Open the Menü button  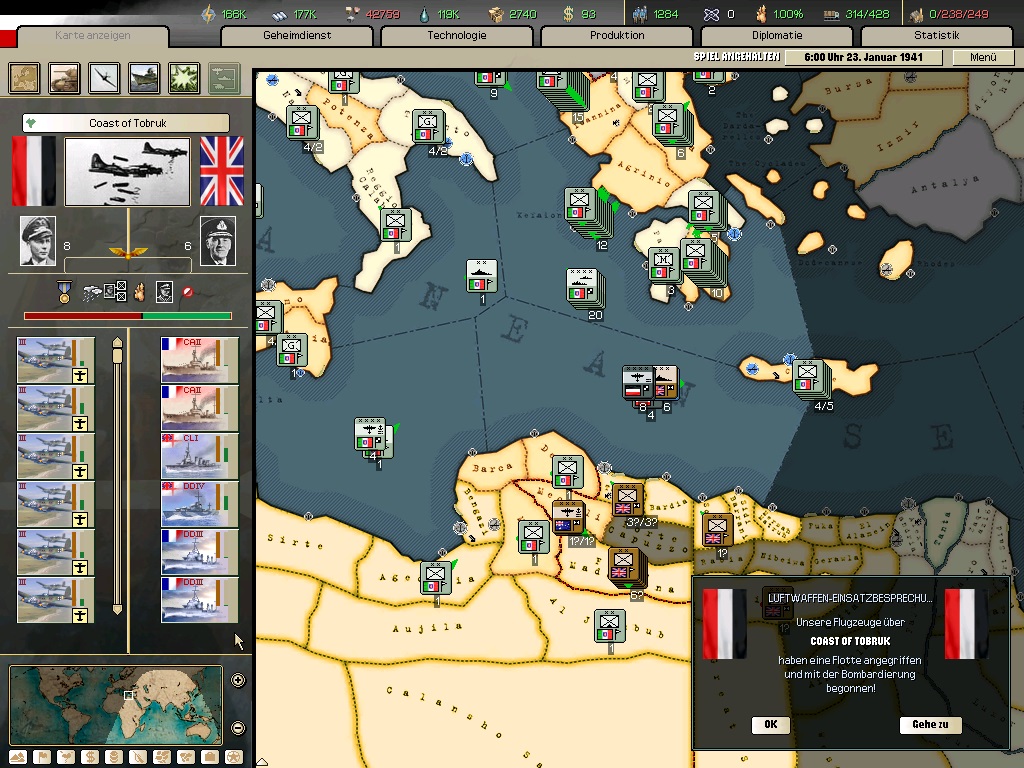pos(983,58)
